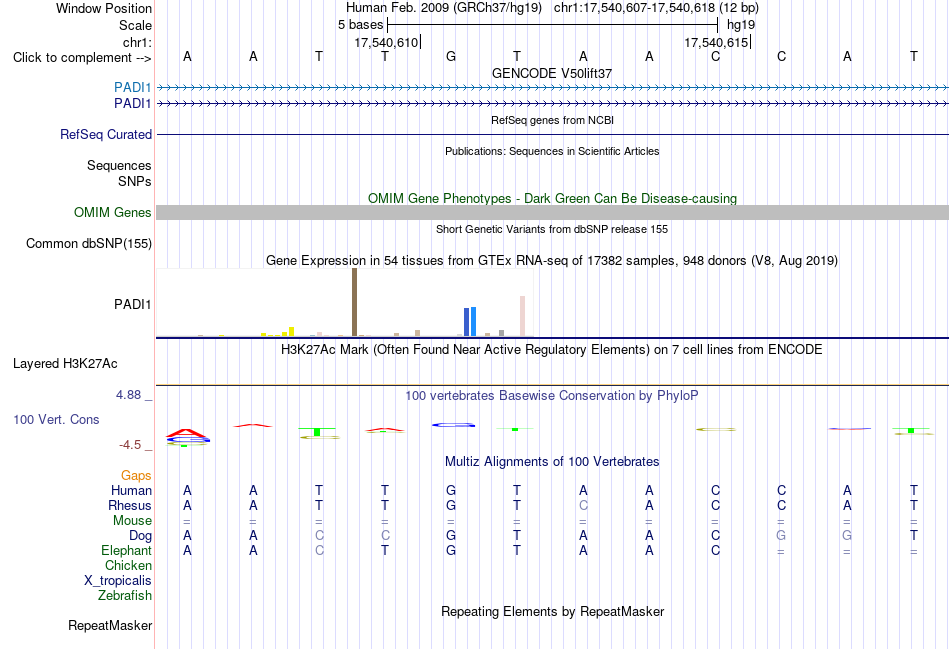Open Common dbSNP(155) track label

[x=88, y=244]
